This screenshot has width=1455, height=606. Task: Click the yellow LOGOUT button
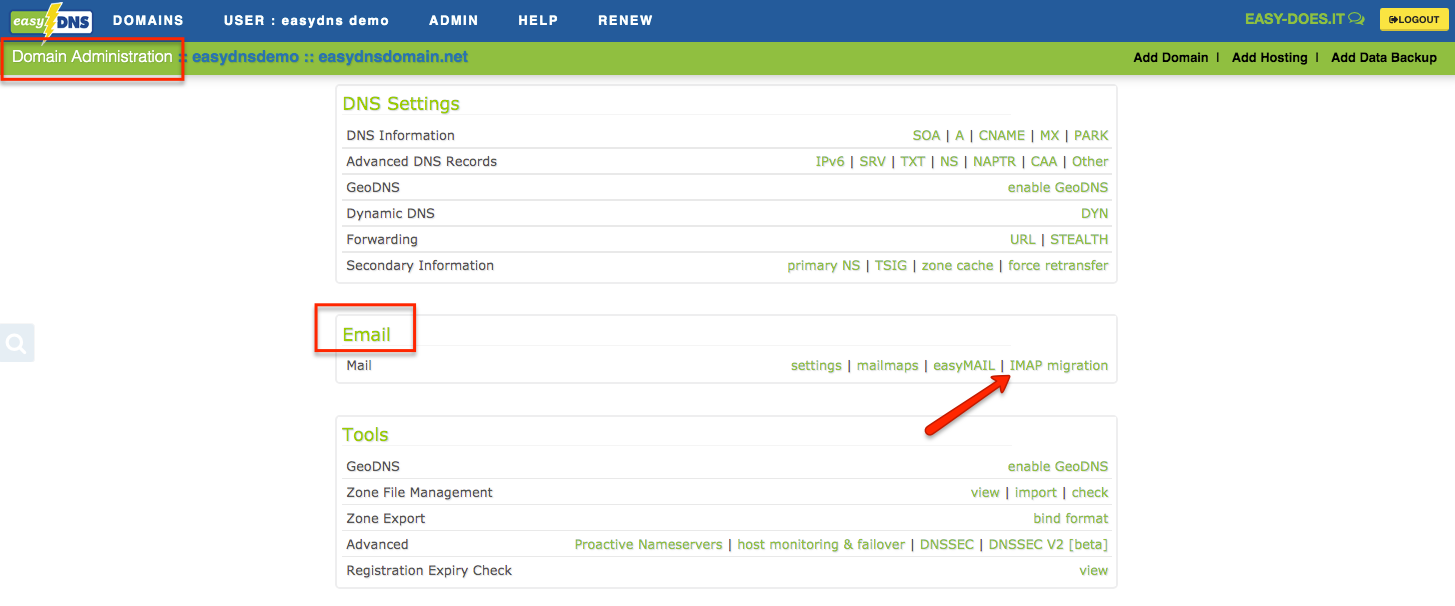click(1414, 19)
